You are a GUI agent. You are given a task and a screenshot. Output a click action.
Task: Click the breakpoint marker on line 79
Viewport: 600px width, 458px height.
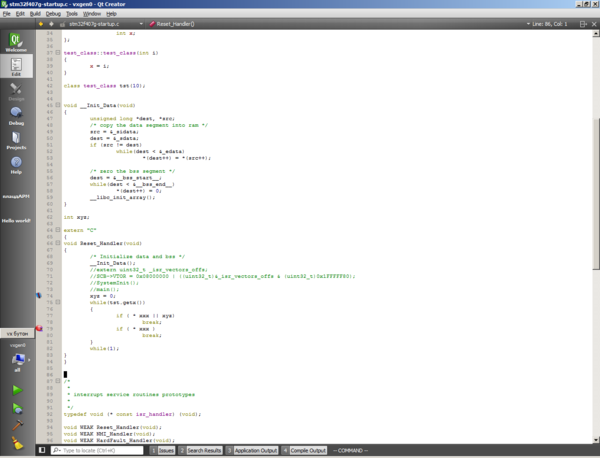39,328
